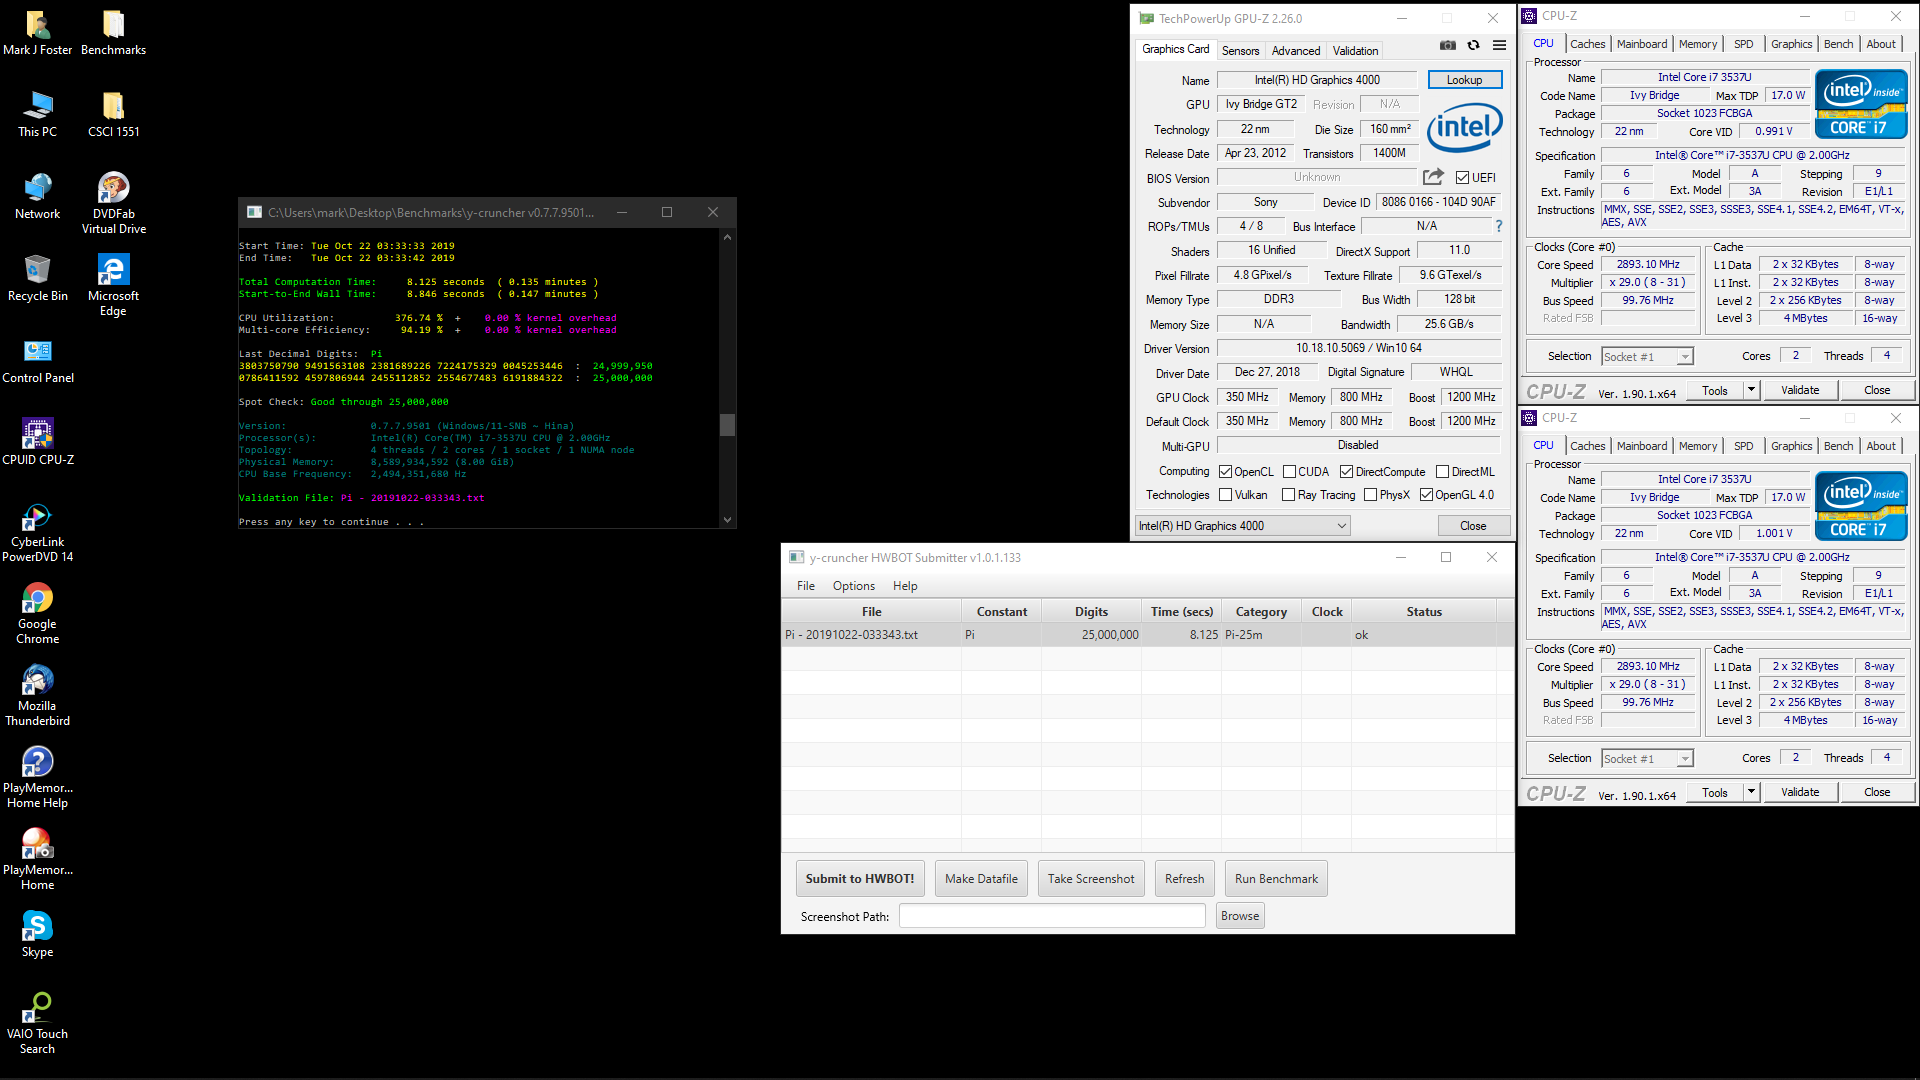This screenshot has width=1920, height=1080.
Task: Click the Refresh button in HWBOT Submitter
Action: pos(1184,879)
